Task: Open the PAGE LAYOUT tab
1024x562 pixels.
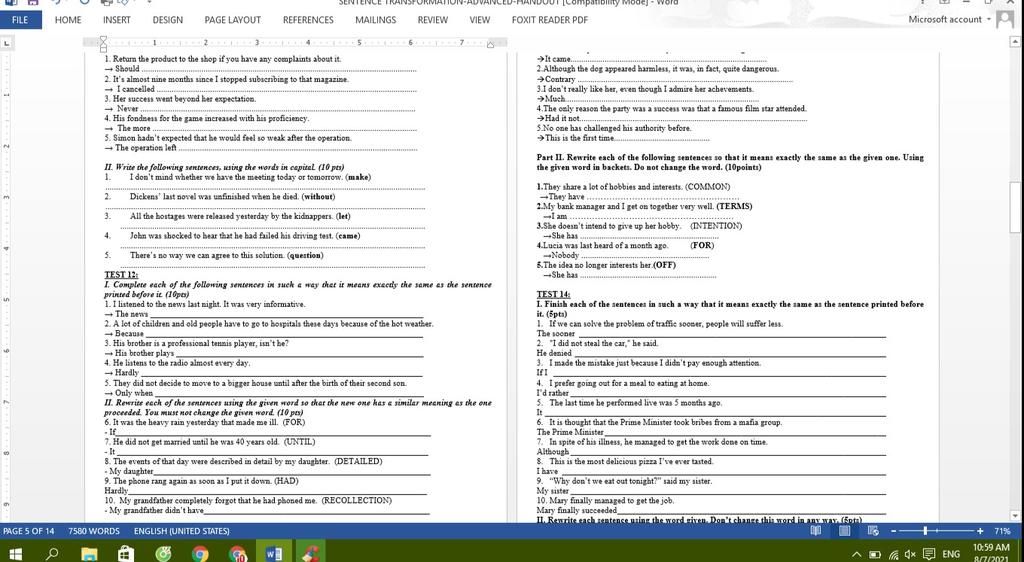Action: pyautogui.click(x=232, y=20)
